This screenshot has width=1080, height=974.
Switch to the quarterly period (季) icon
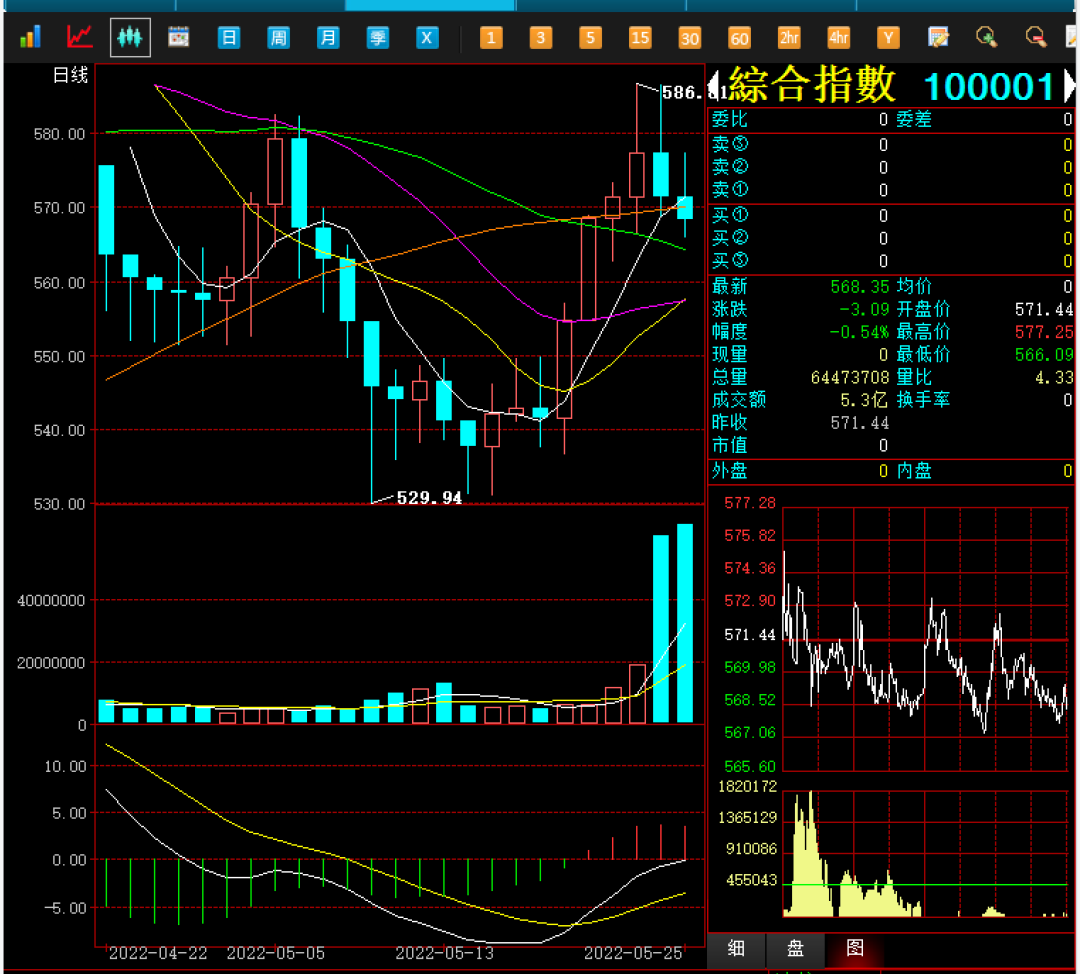coord(377,37)
